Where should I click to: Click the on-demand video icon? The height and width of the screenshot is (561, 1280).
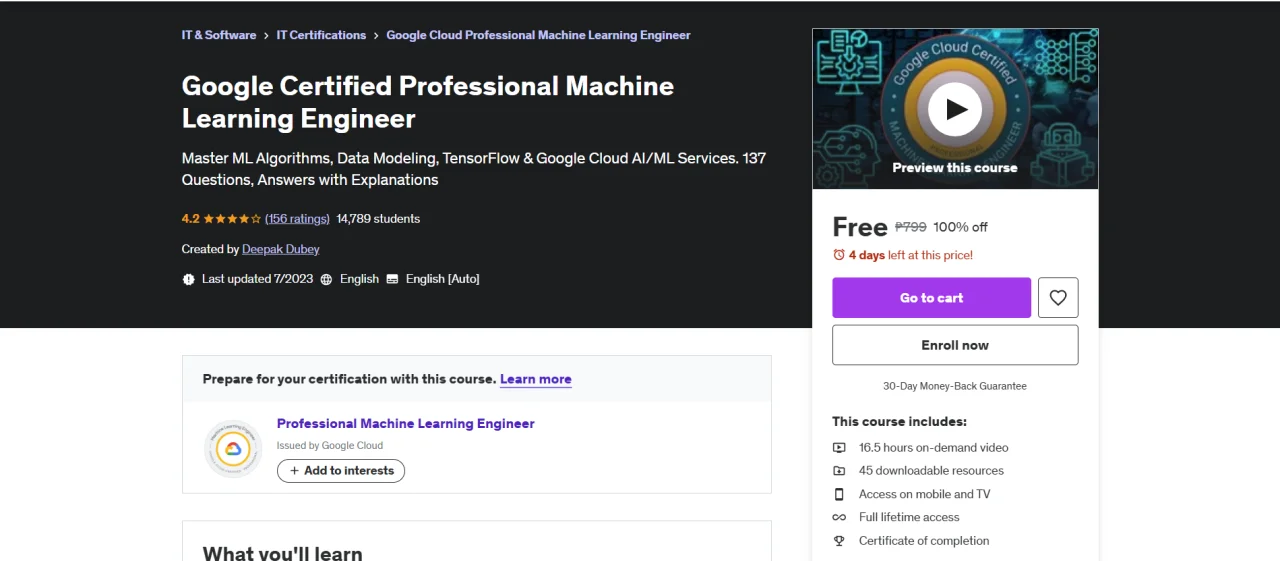(x=839, y=448)
